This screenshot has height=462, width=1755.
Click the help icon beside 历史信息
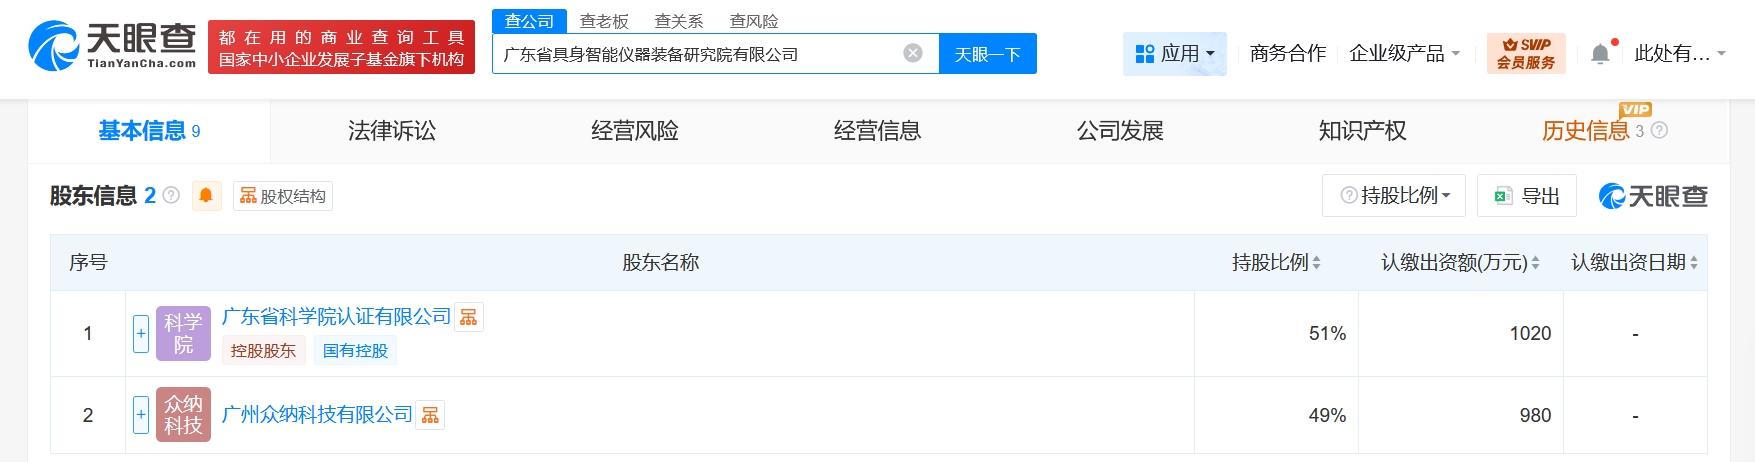(x=1659, y=131)
